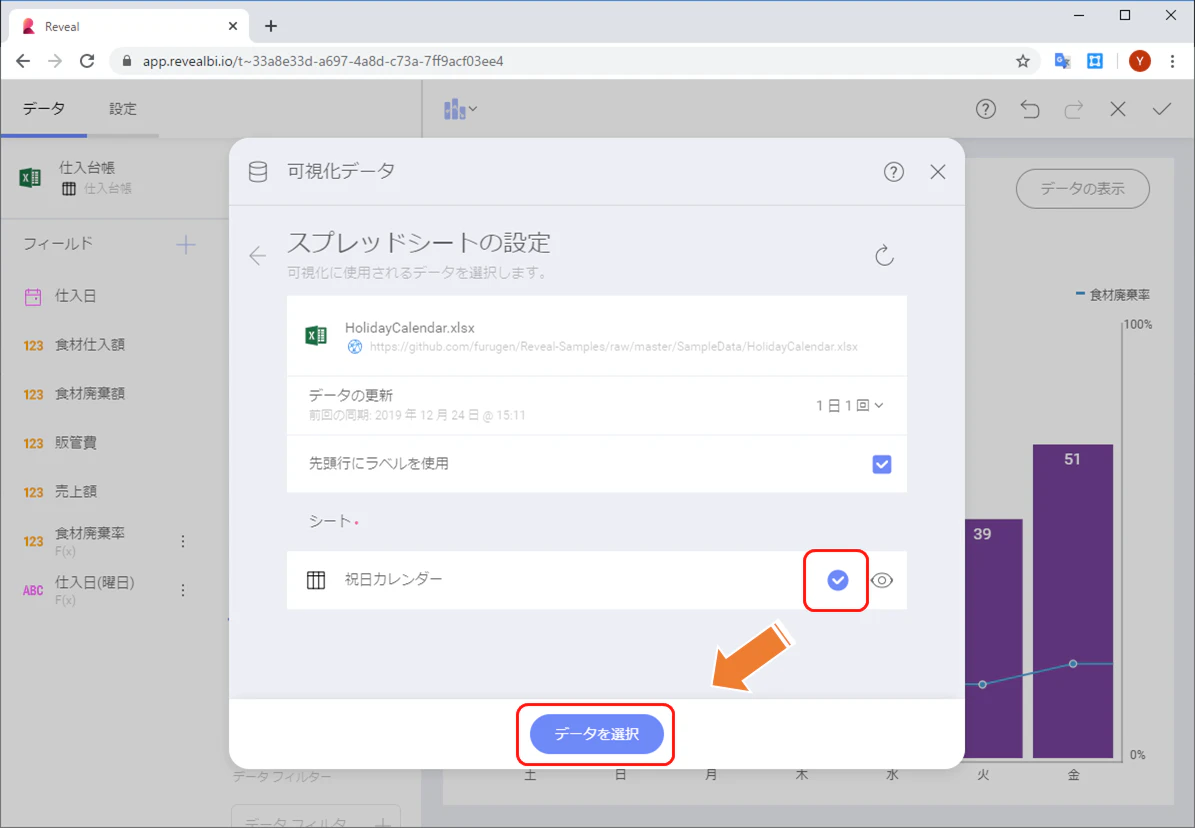This screenshot has width=1195, height=828.
Task: Redo the change in editor toolbar
Action: (x=1074, y=109)
